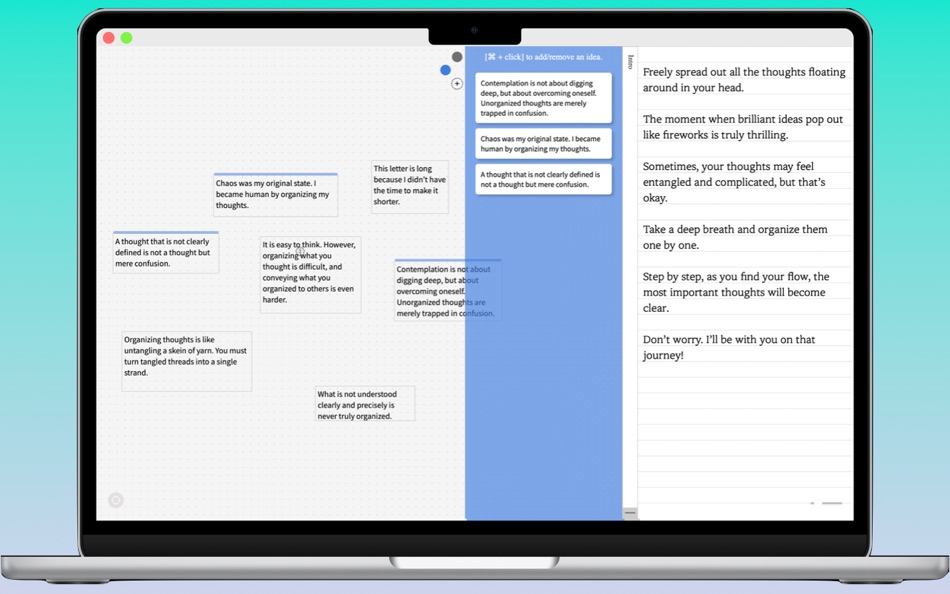The width and height of the screenshot is (950, 594).
Task: Select the blue circle color dot
Action: (x=443, y=70)
